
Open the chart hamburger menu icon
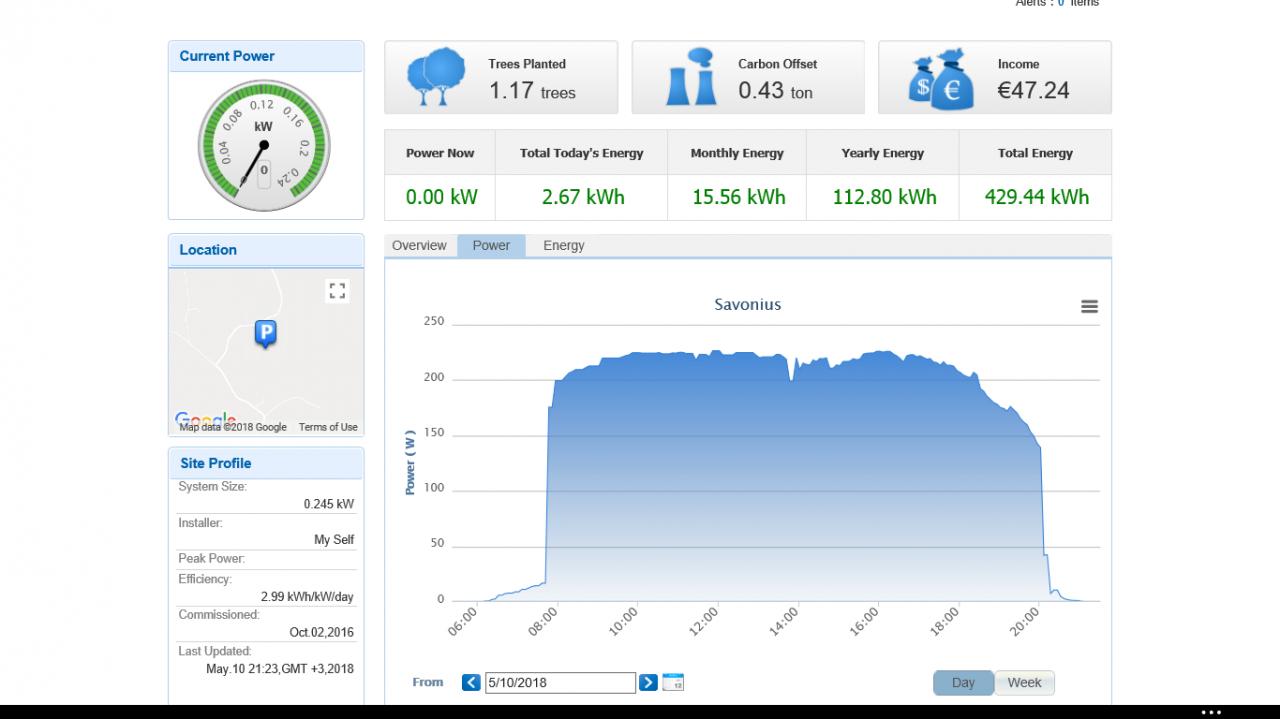(x=1089, y=307)
